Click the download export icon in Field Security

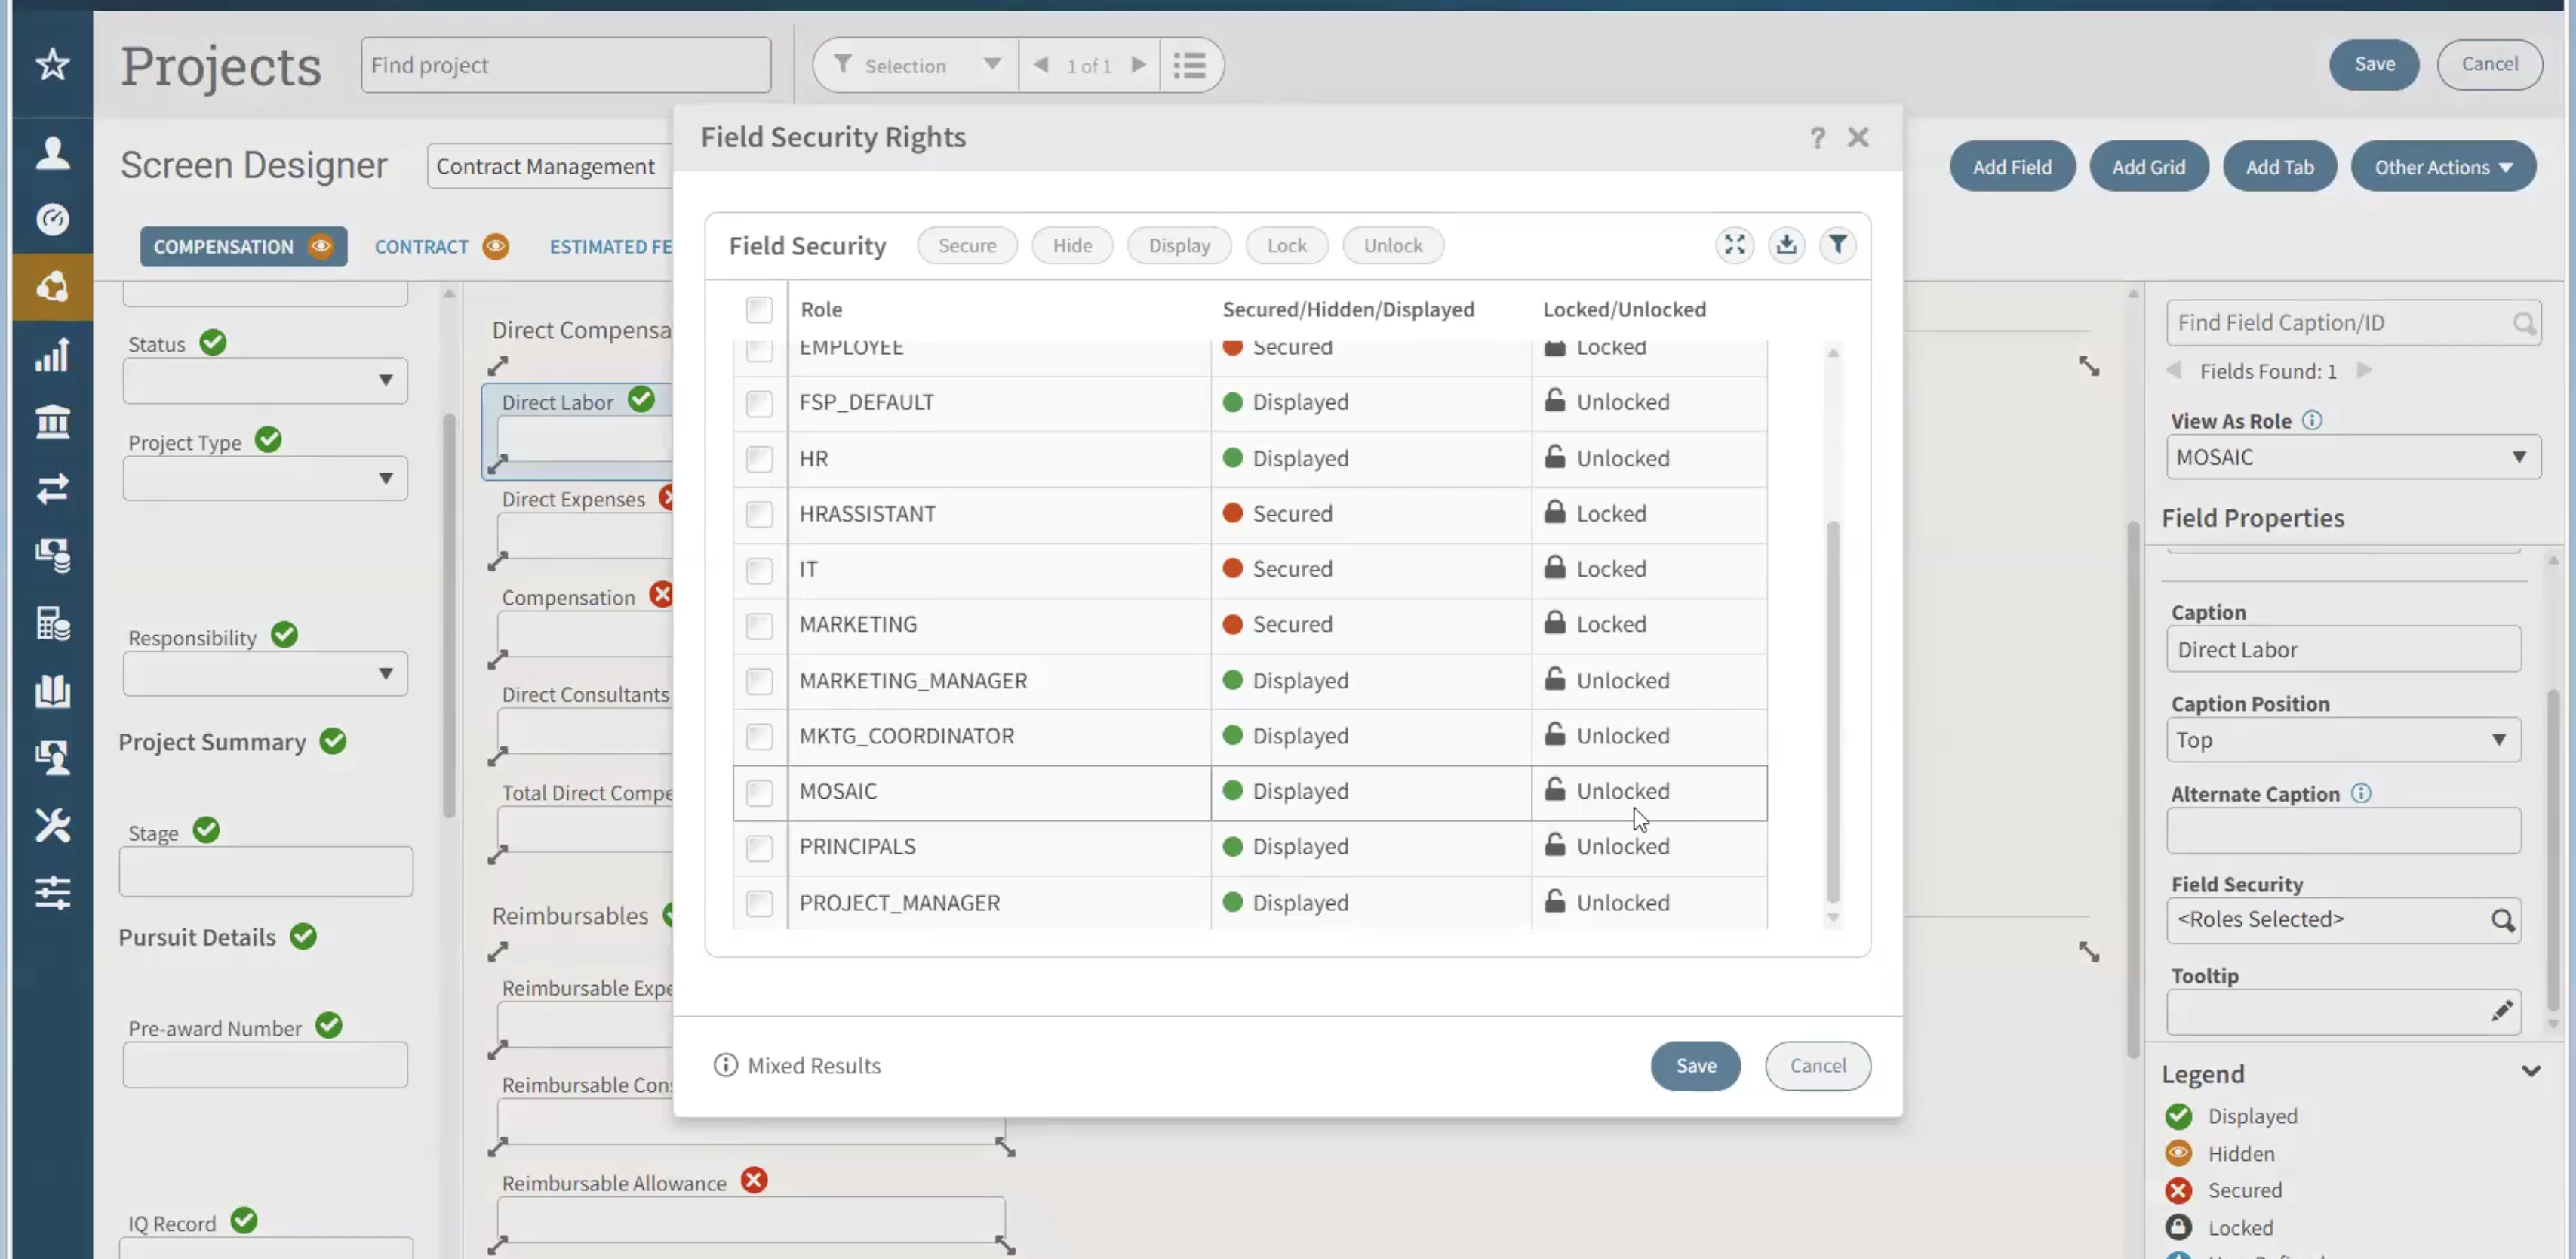tap(1786, 245)
